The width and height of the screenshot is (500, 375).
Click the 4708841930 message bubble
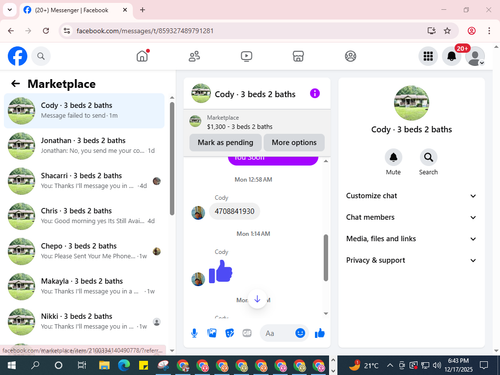(x=234, y=211)
